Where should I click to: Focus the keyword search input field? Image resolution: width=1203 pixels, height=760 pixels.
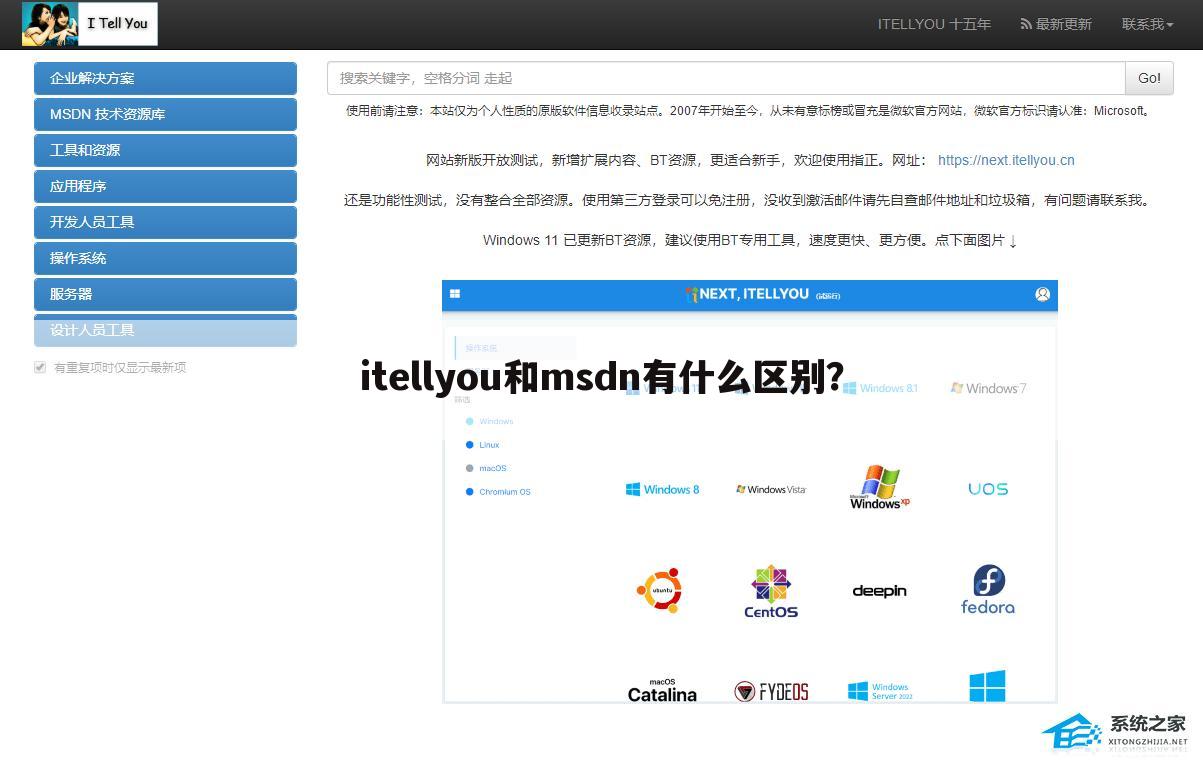point(726,78)
